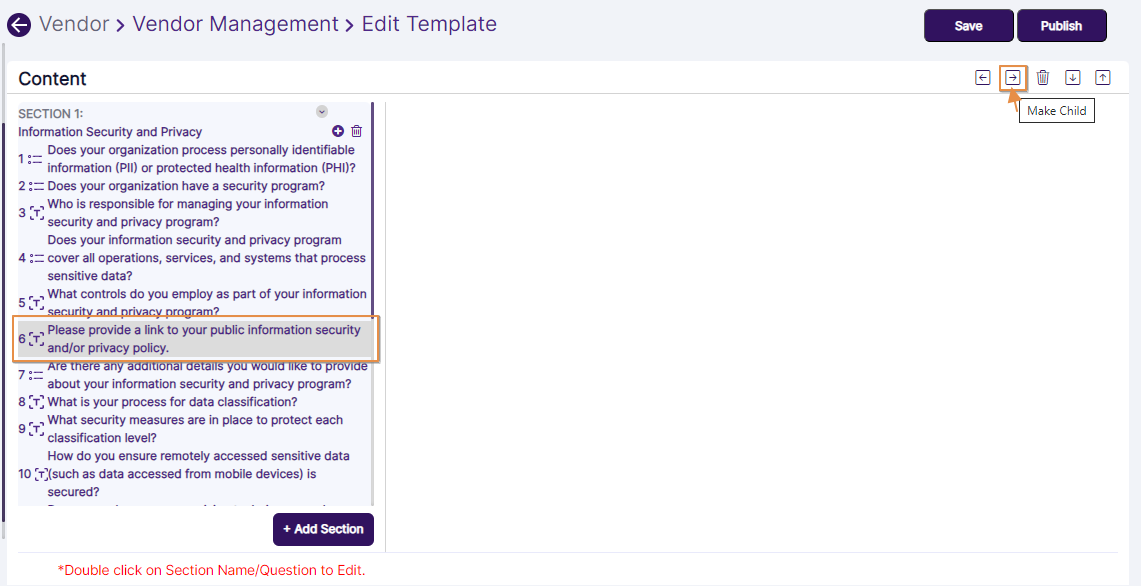Publish the template
This screenshot has height=586, width=1141.
point(1061,26)
